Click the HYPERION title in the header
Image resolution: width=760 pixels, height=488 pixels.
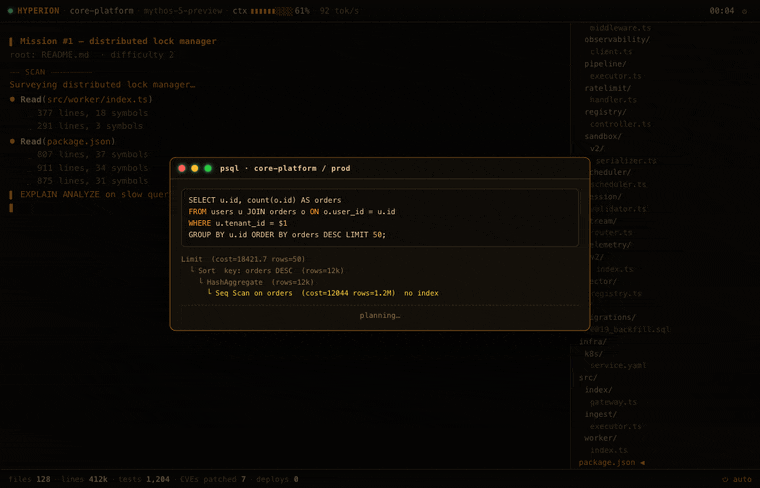point(38,11)
